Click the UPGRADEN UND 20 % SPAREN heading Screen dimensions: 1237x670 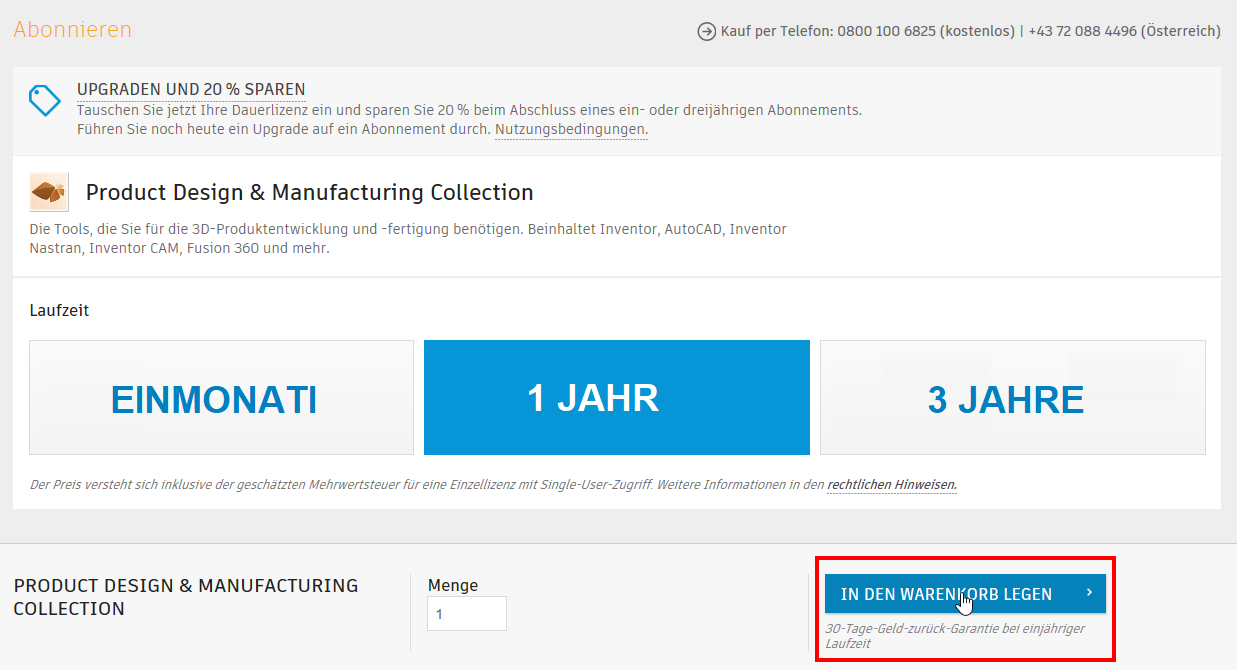click(x=191, y=90)
